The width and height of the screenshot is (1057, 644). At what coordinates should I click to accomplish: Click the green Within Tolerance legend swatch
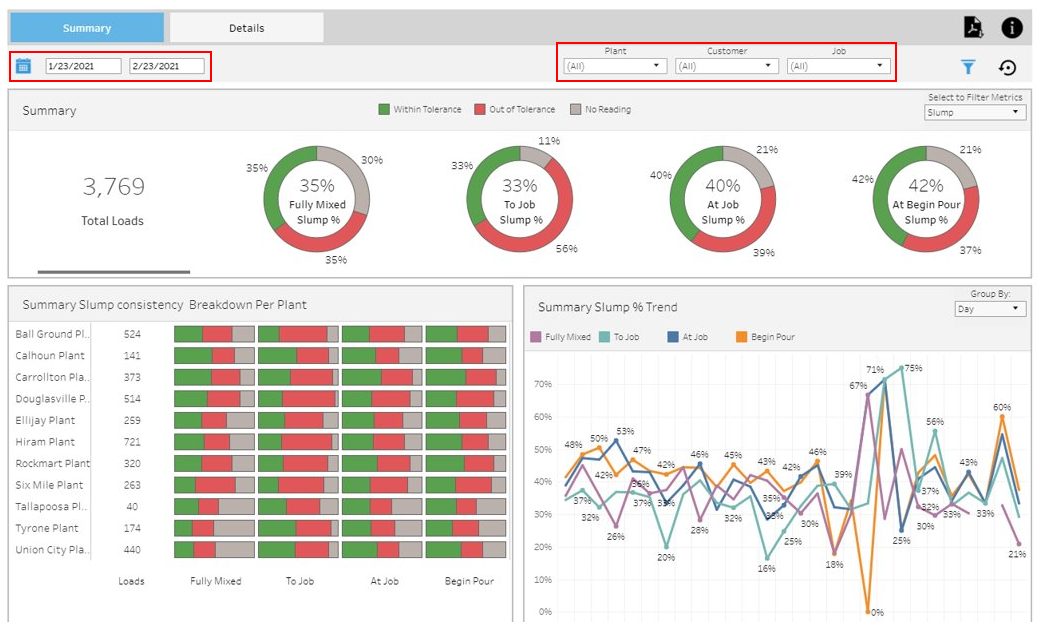(384, 109)
